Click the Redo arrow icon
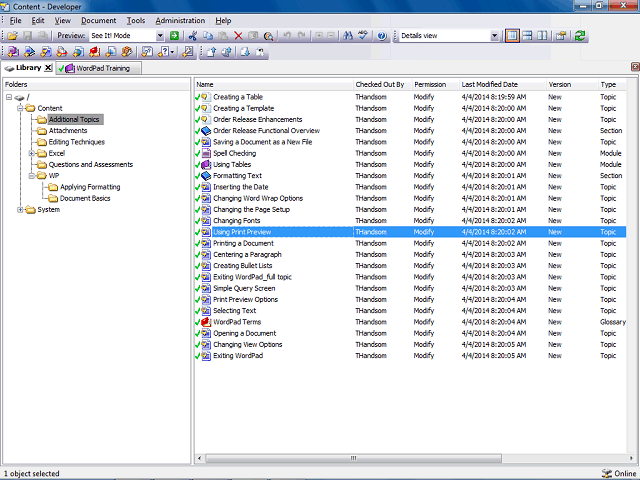This screenshot has width=640, height=480. (302, 36)
